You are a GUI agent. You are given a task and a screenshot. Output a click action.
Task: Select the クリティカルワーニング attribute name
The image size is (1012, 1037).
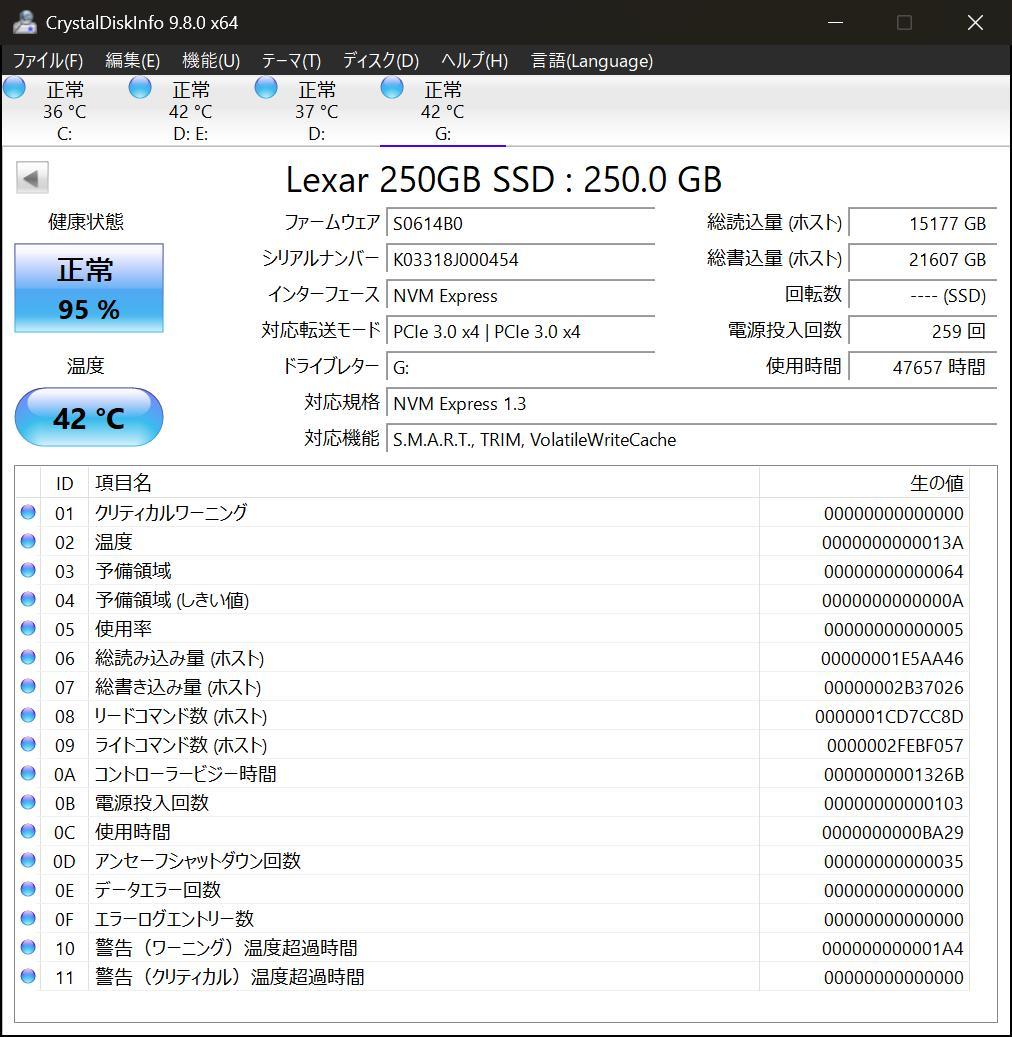171,513
